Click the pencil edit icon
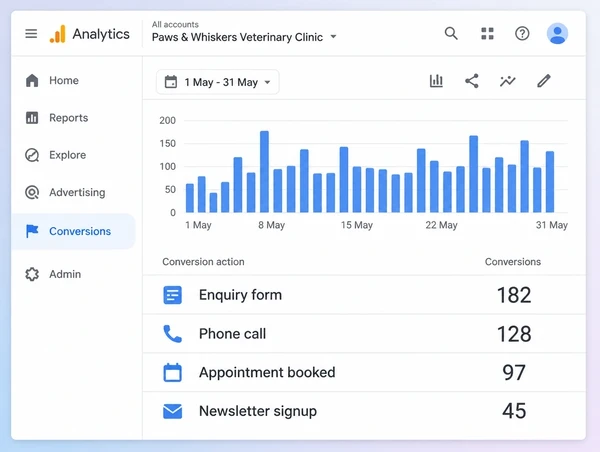 [543, 81]
